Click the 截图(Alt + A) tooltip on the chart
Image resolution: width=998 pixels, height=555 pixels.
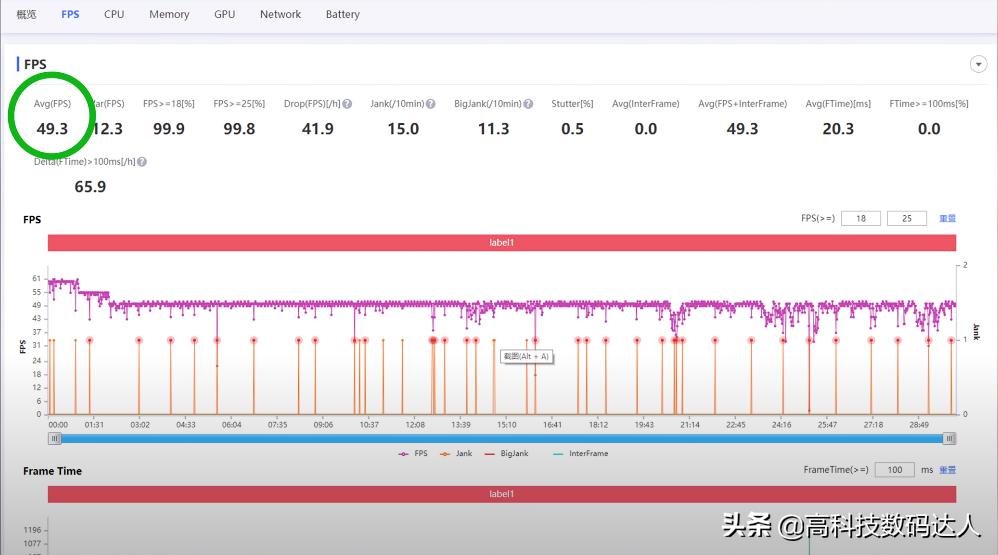526,356
